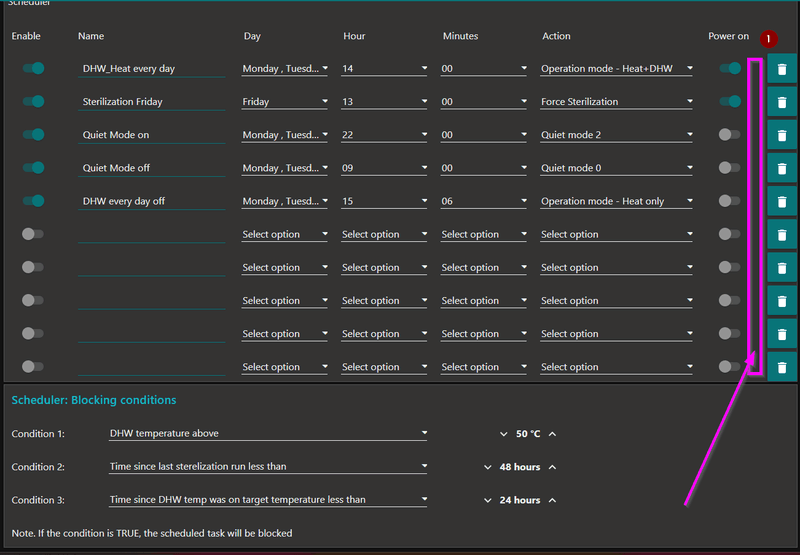
Task: Click trash icon for Sterilization Friday row
Action: [x=782, y=102]
